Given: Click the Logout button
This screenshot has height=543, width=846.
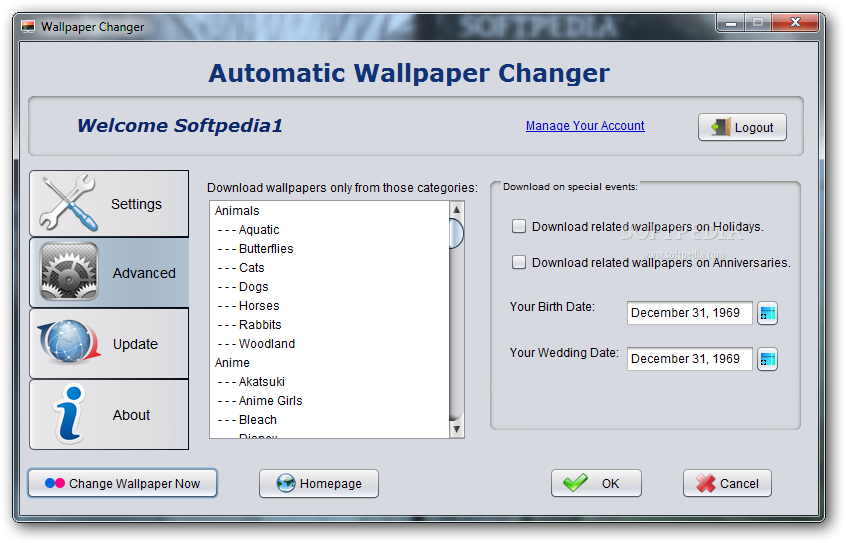Looking at the screenshot, I should [x=742, y=127].
